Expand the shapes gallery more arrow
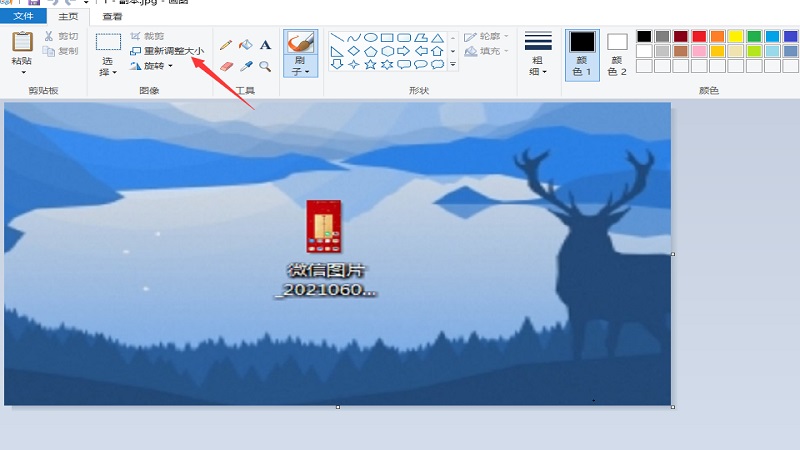The width and height of the screenshot is (800, 450). coord(453,66)
